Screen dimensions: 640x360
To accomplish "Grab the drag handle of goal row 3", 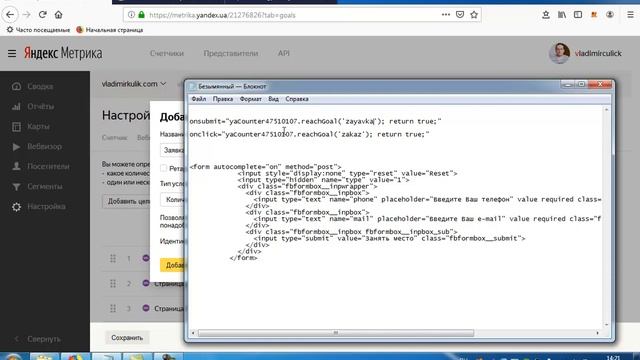I will pos(113,309).
